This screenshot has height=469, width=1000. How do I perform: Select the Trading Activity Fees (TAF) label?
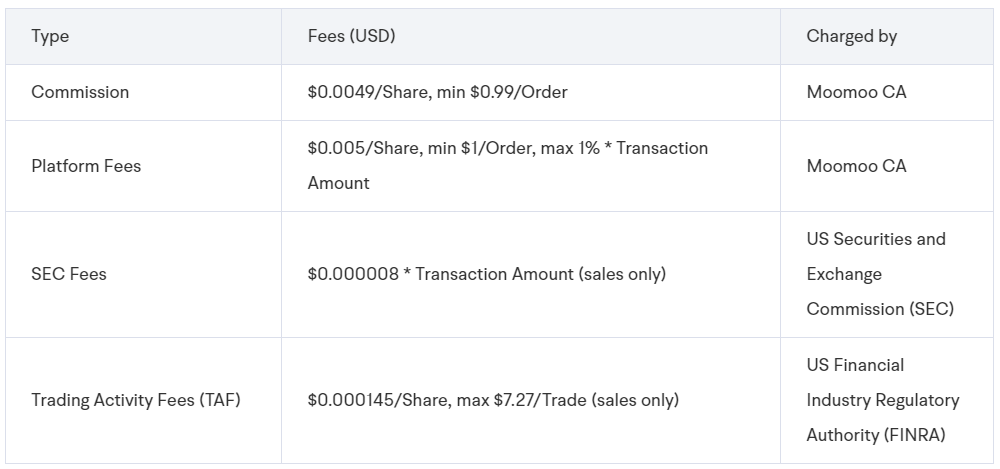tap(136, 400)
